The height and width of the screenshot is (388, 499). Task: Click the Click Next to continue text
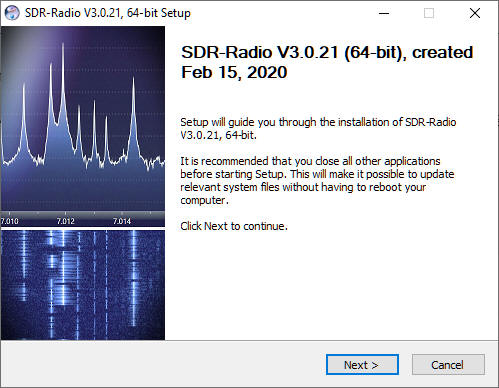(234, 226)
